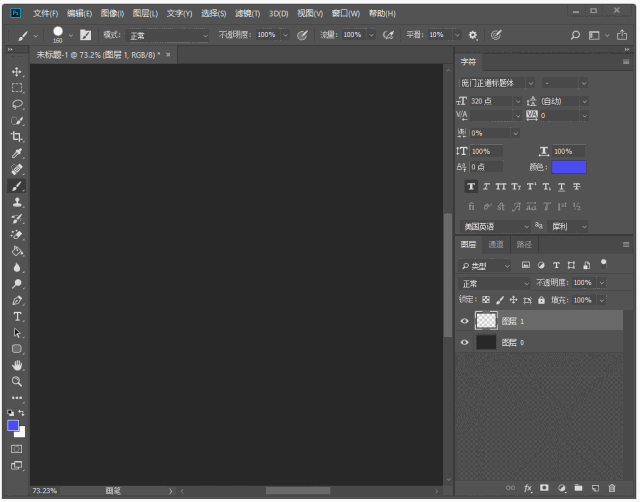The width and height of the screenshot is (640, 502).
Task: Open the brush preset picker dropdown
Action: [71, 36]
